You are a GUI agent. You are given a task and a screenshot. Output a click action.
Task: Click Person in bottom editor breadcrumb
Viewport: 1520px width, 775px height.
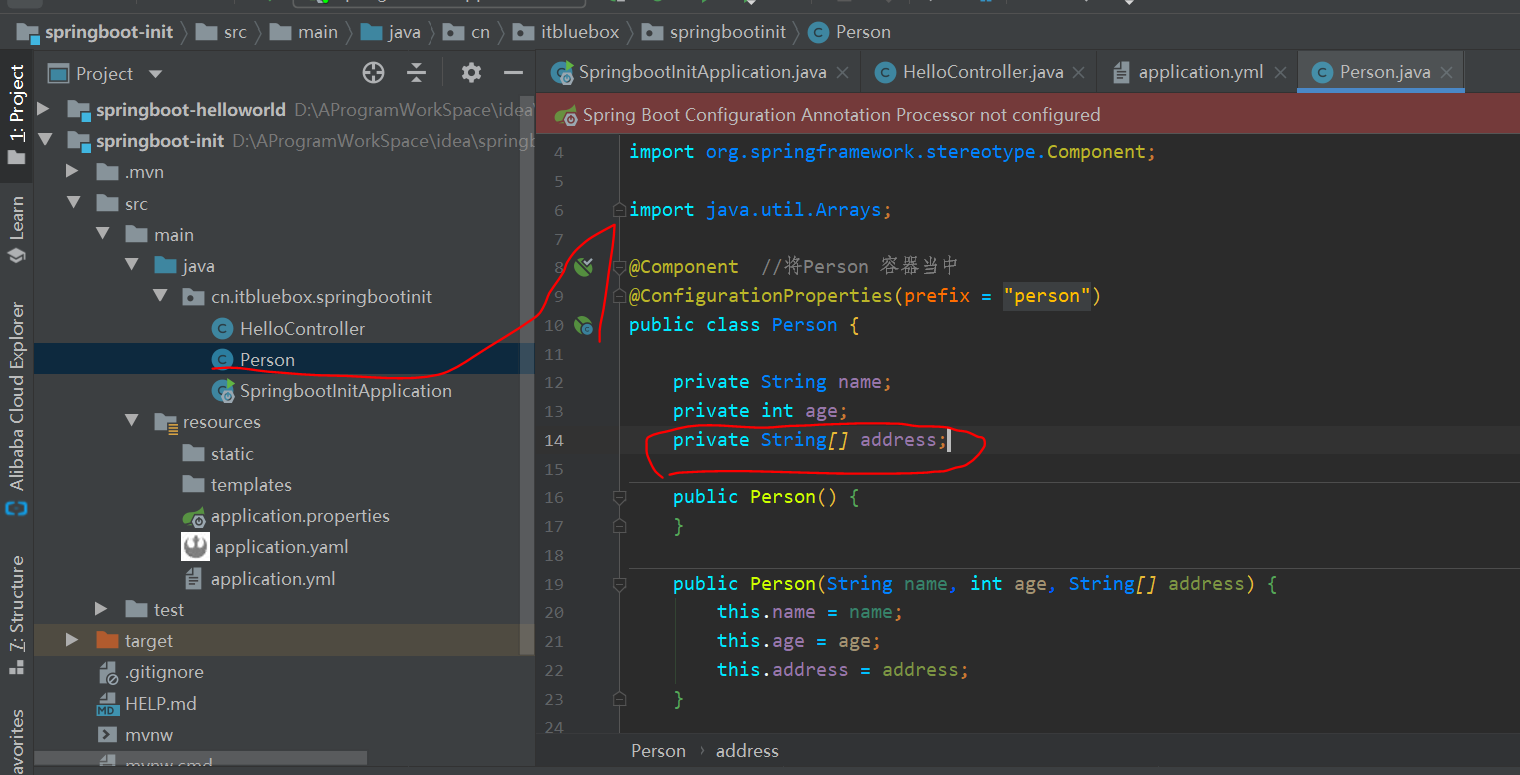click(x=658, y=750)
